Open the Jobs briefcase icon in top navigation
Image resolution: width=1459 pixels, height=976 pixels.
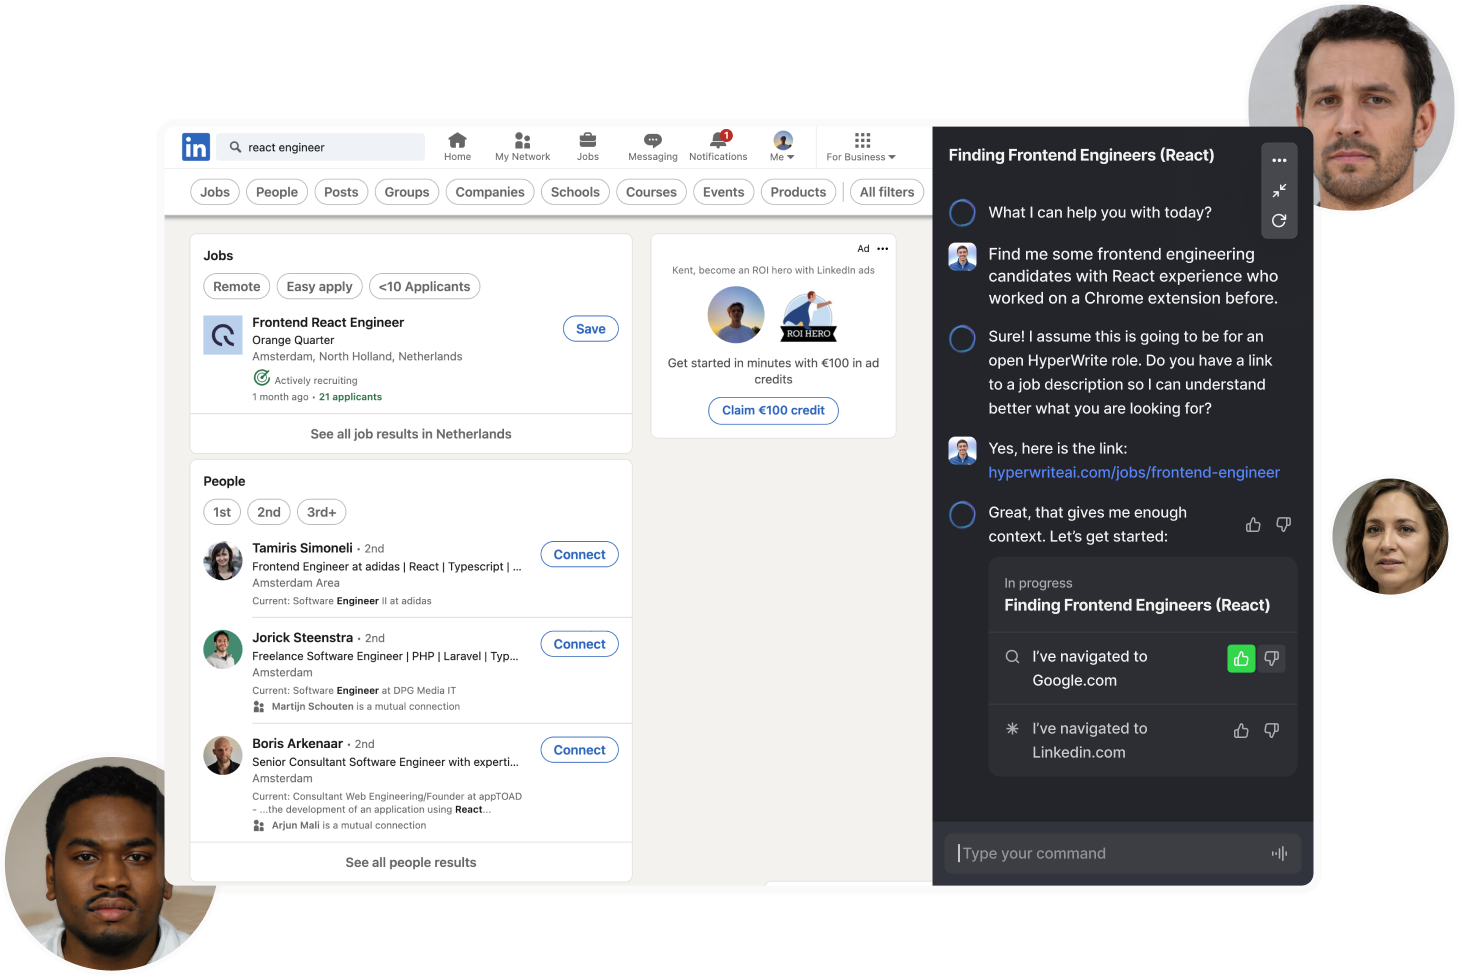coord(588,140)
